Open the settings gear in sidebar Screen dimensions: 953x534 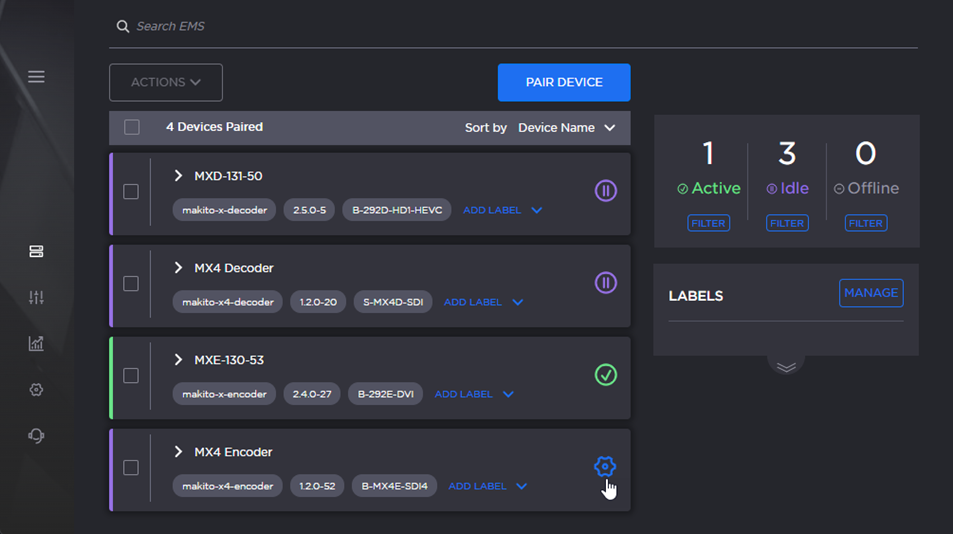pyautogui.click(x=36, y=390)
